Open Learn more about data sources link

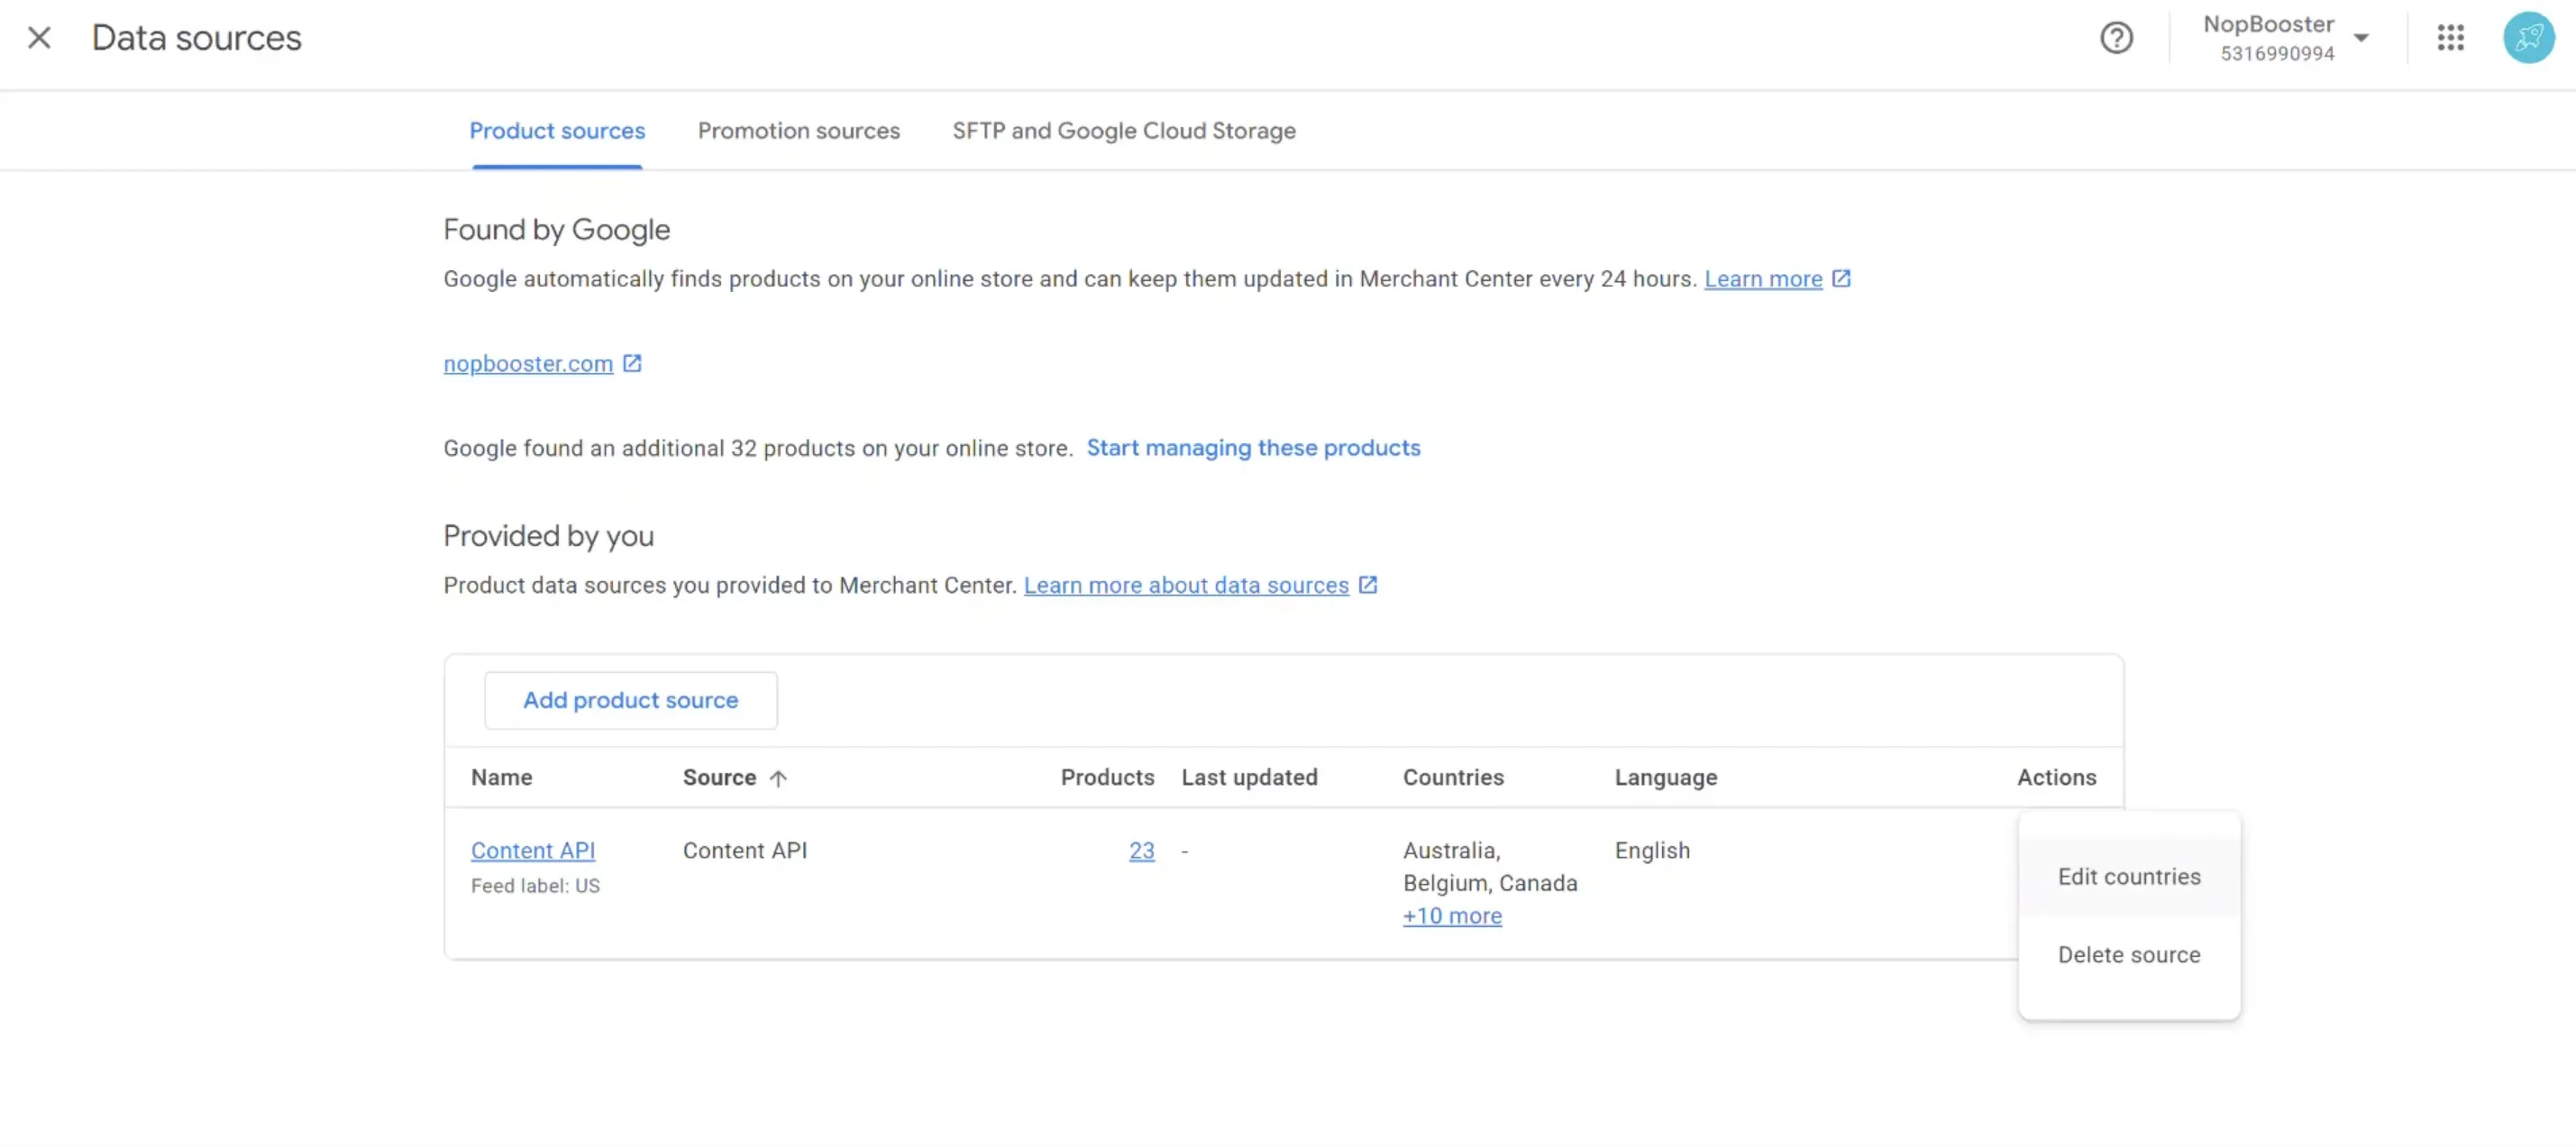click(1186, 585)
